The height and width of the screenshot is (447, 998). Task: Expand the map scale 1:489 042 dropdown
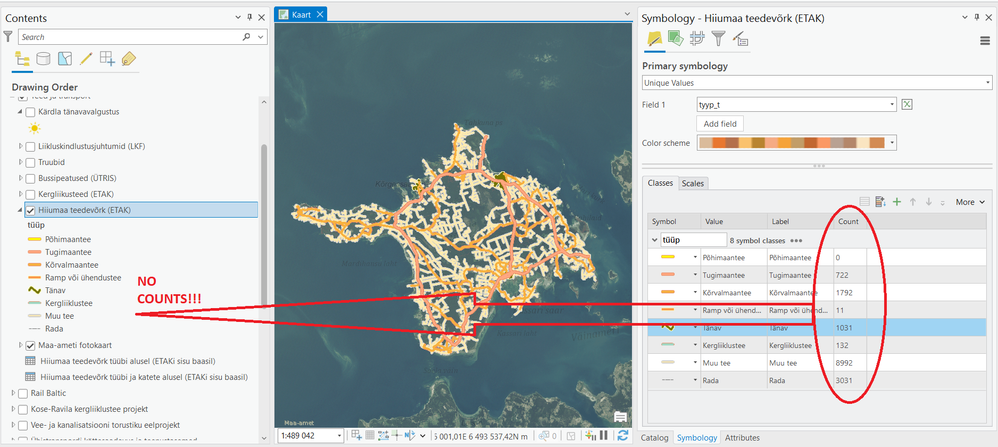pyautogui.click(x=340, y=436)
